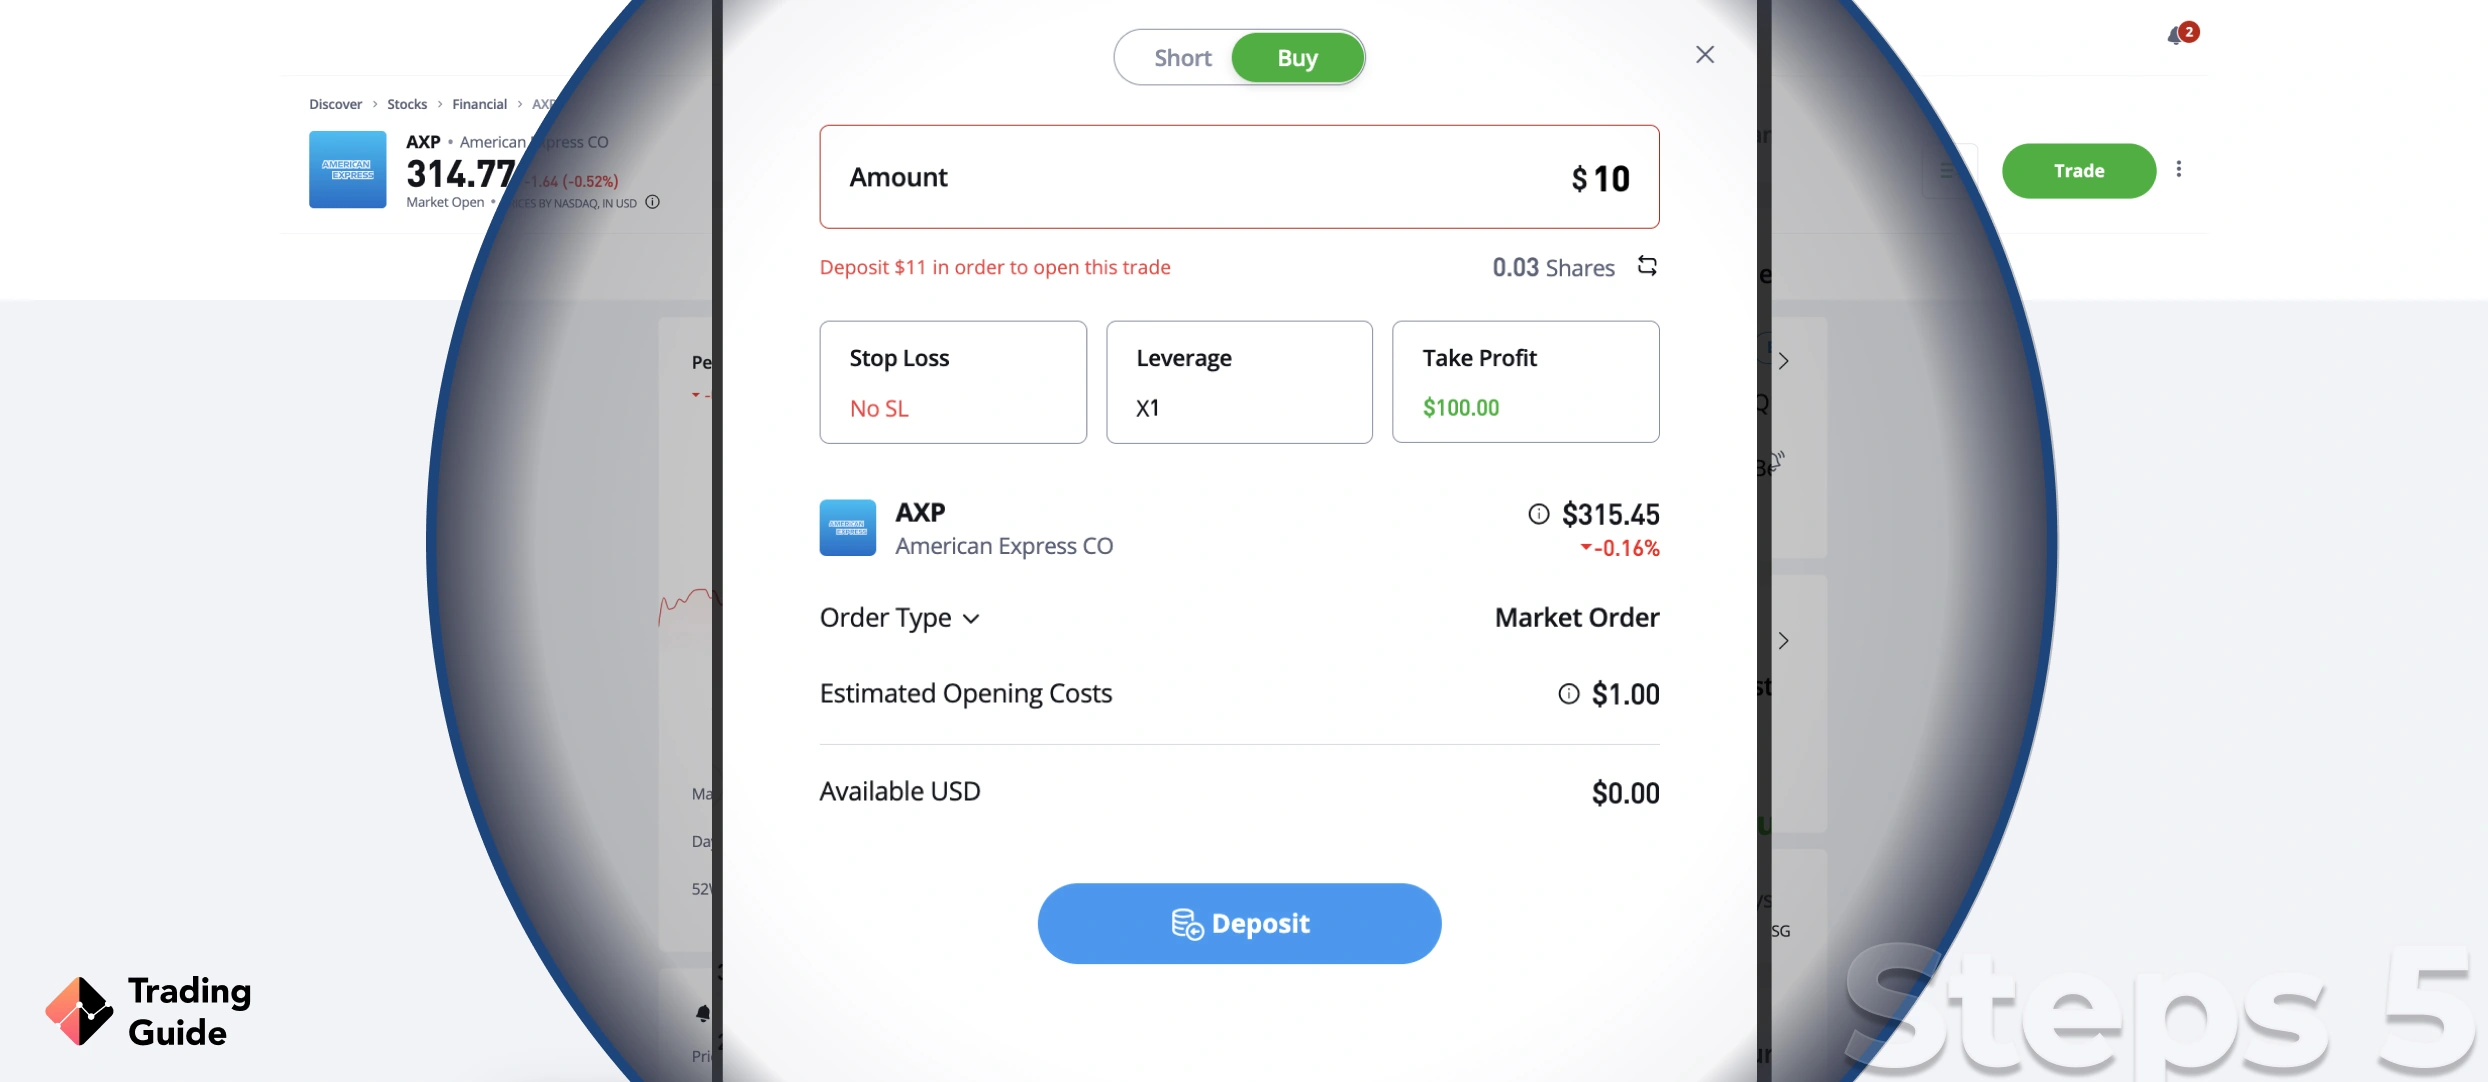Switch to Short trading mode
The image size is (2488, 1082).
[x=1181, y=56]
